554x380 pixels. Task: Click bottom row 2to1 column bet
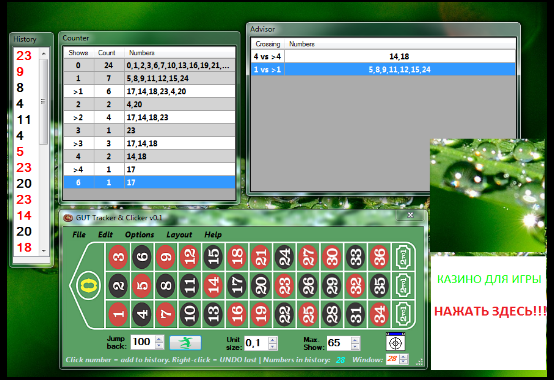403,314
